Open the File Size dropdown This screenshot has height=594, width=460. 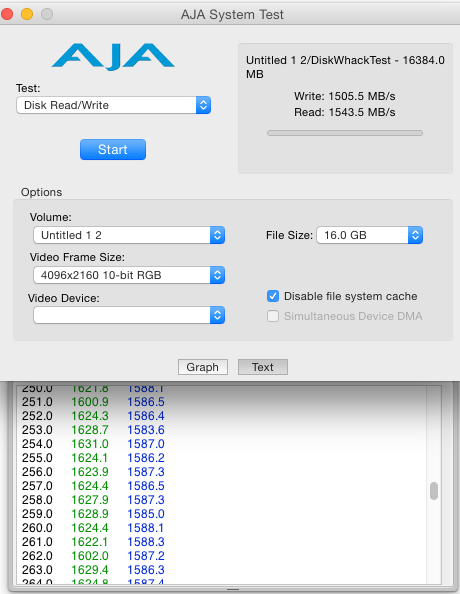pyautogui.click(x=369, y=235)
